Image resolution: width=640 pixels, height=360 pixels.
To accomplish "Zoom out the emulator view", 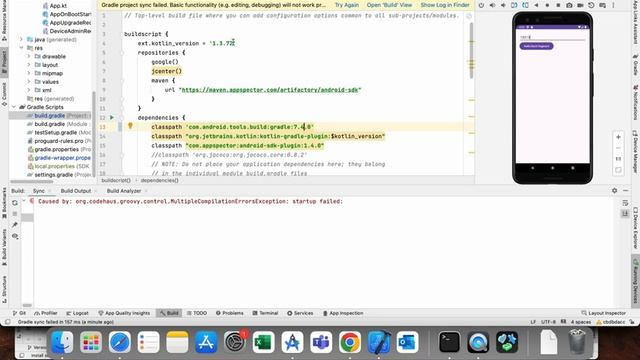I will pyautogui.click(x=618, y=148).
